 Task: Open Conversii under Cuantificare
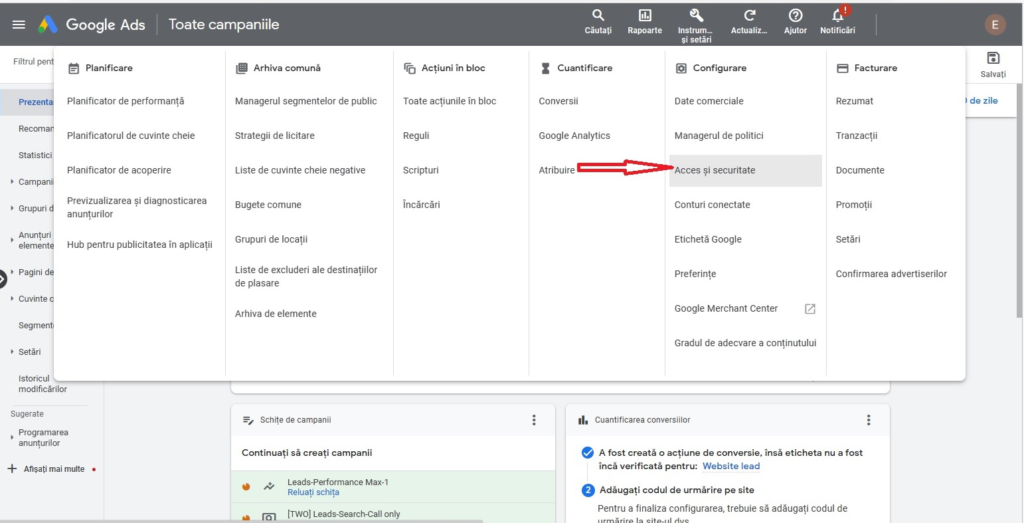point(558,101)
